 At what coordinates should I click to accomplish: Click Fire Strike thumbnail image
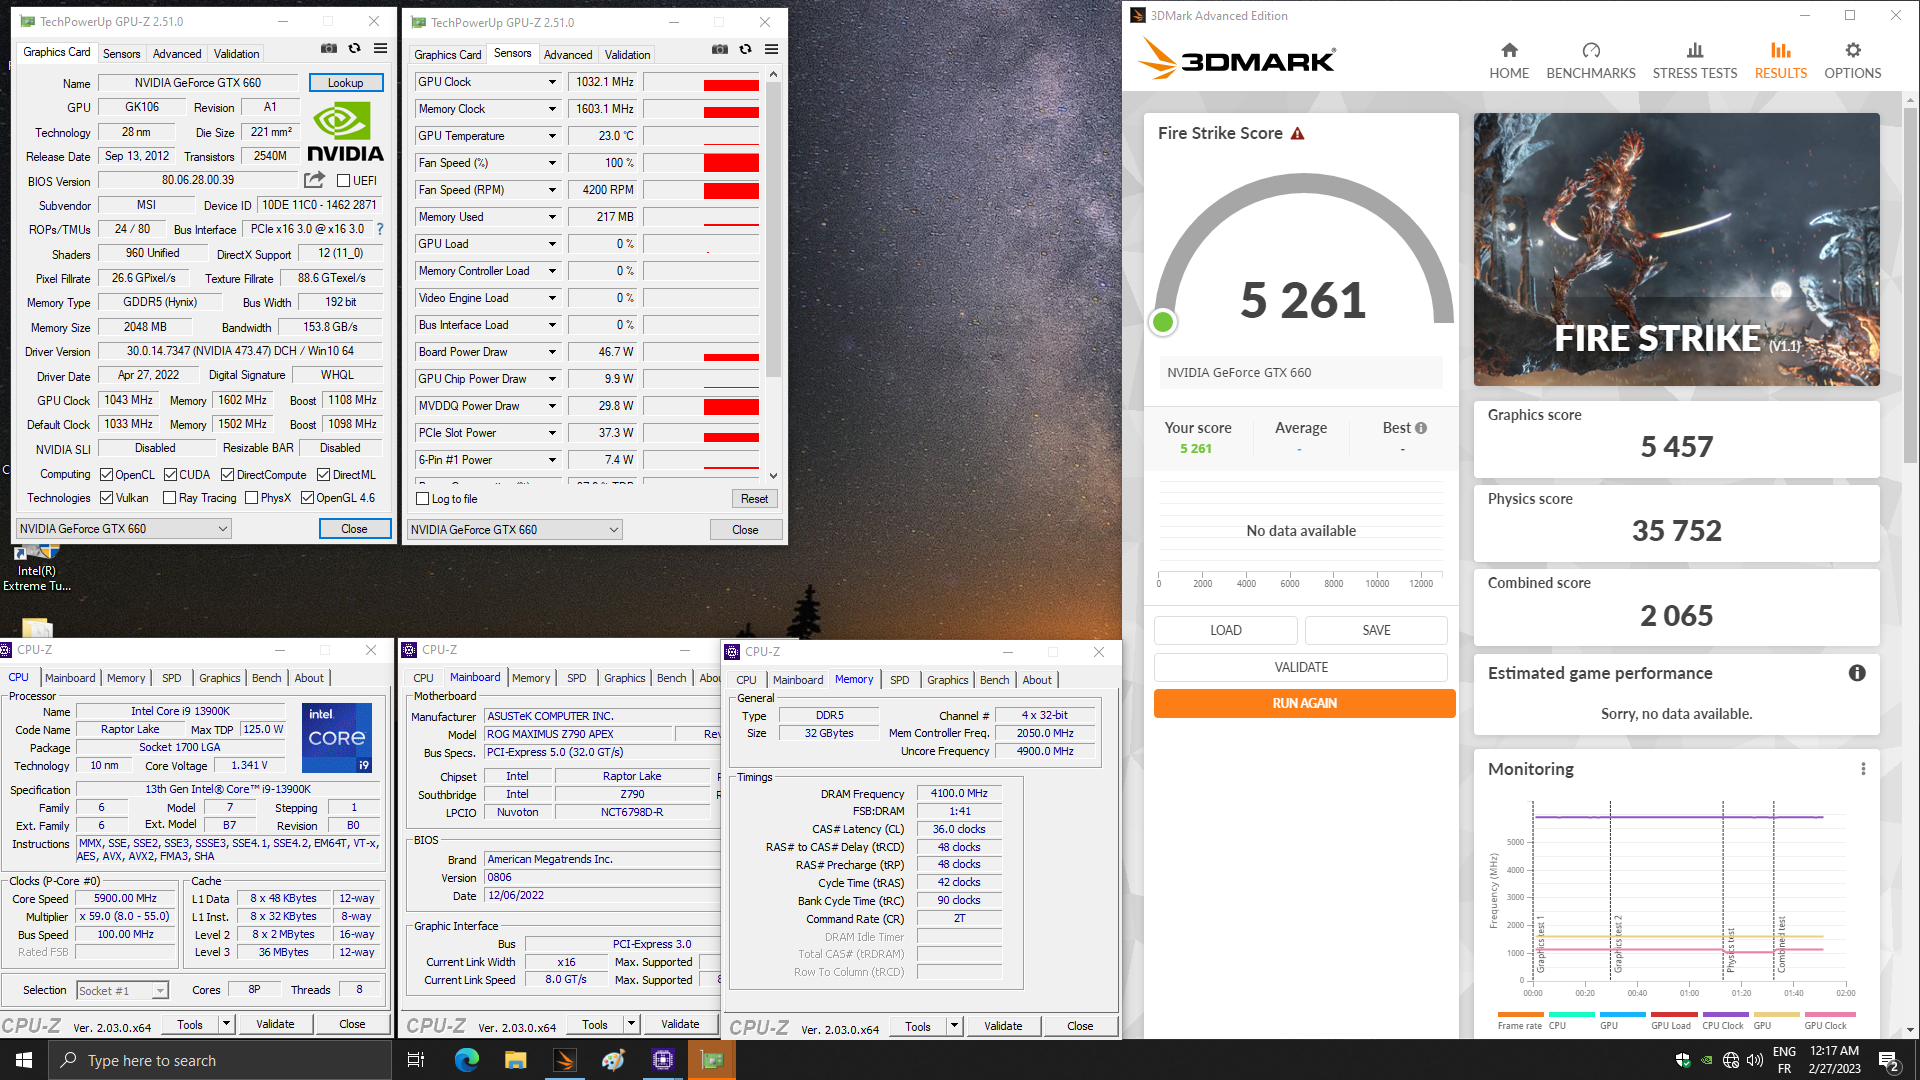coord(1676,249)
